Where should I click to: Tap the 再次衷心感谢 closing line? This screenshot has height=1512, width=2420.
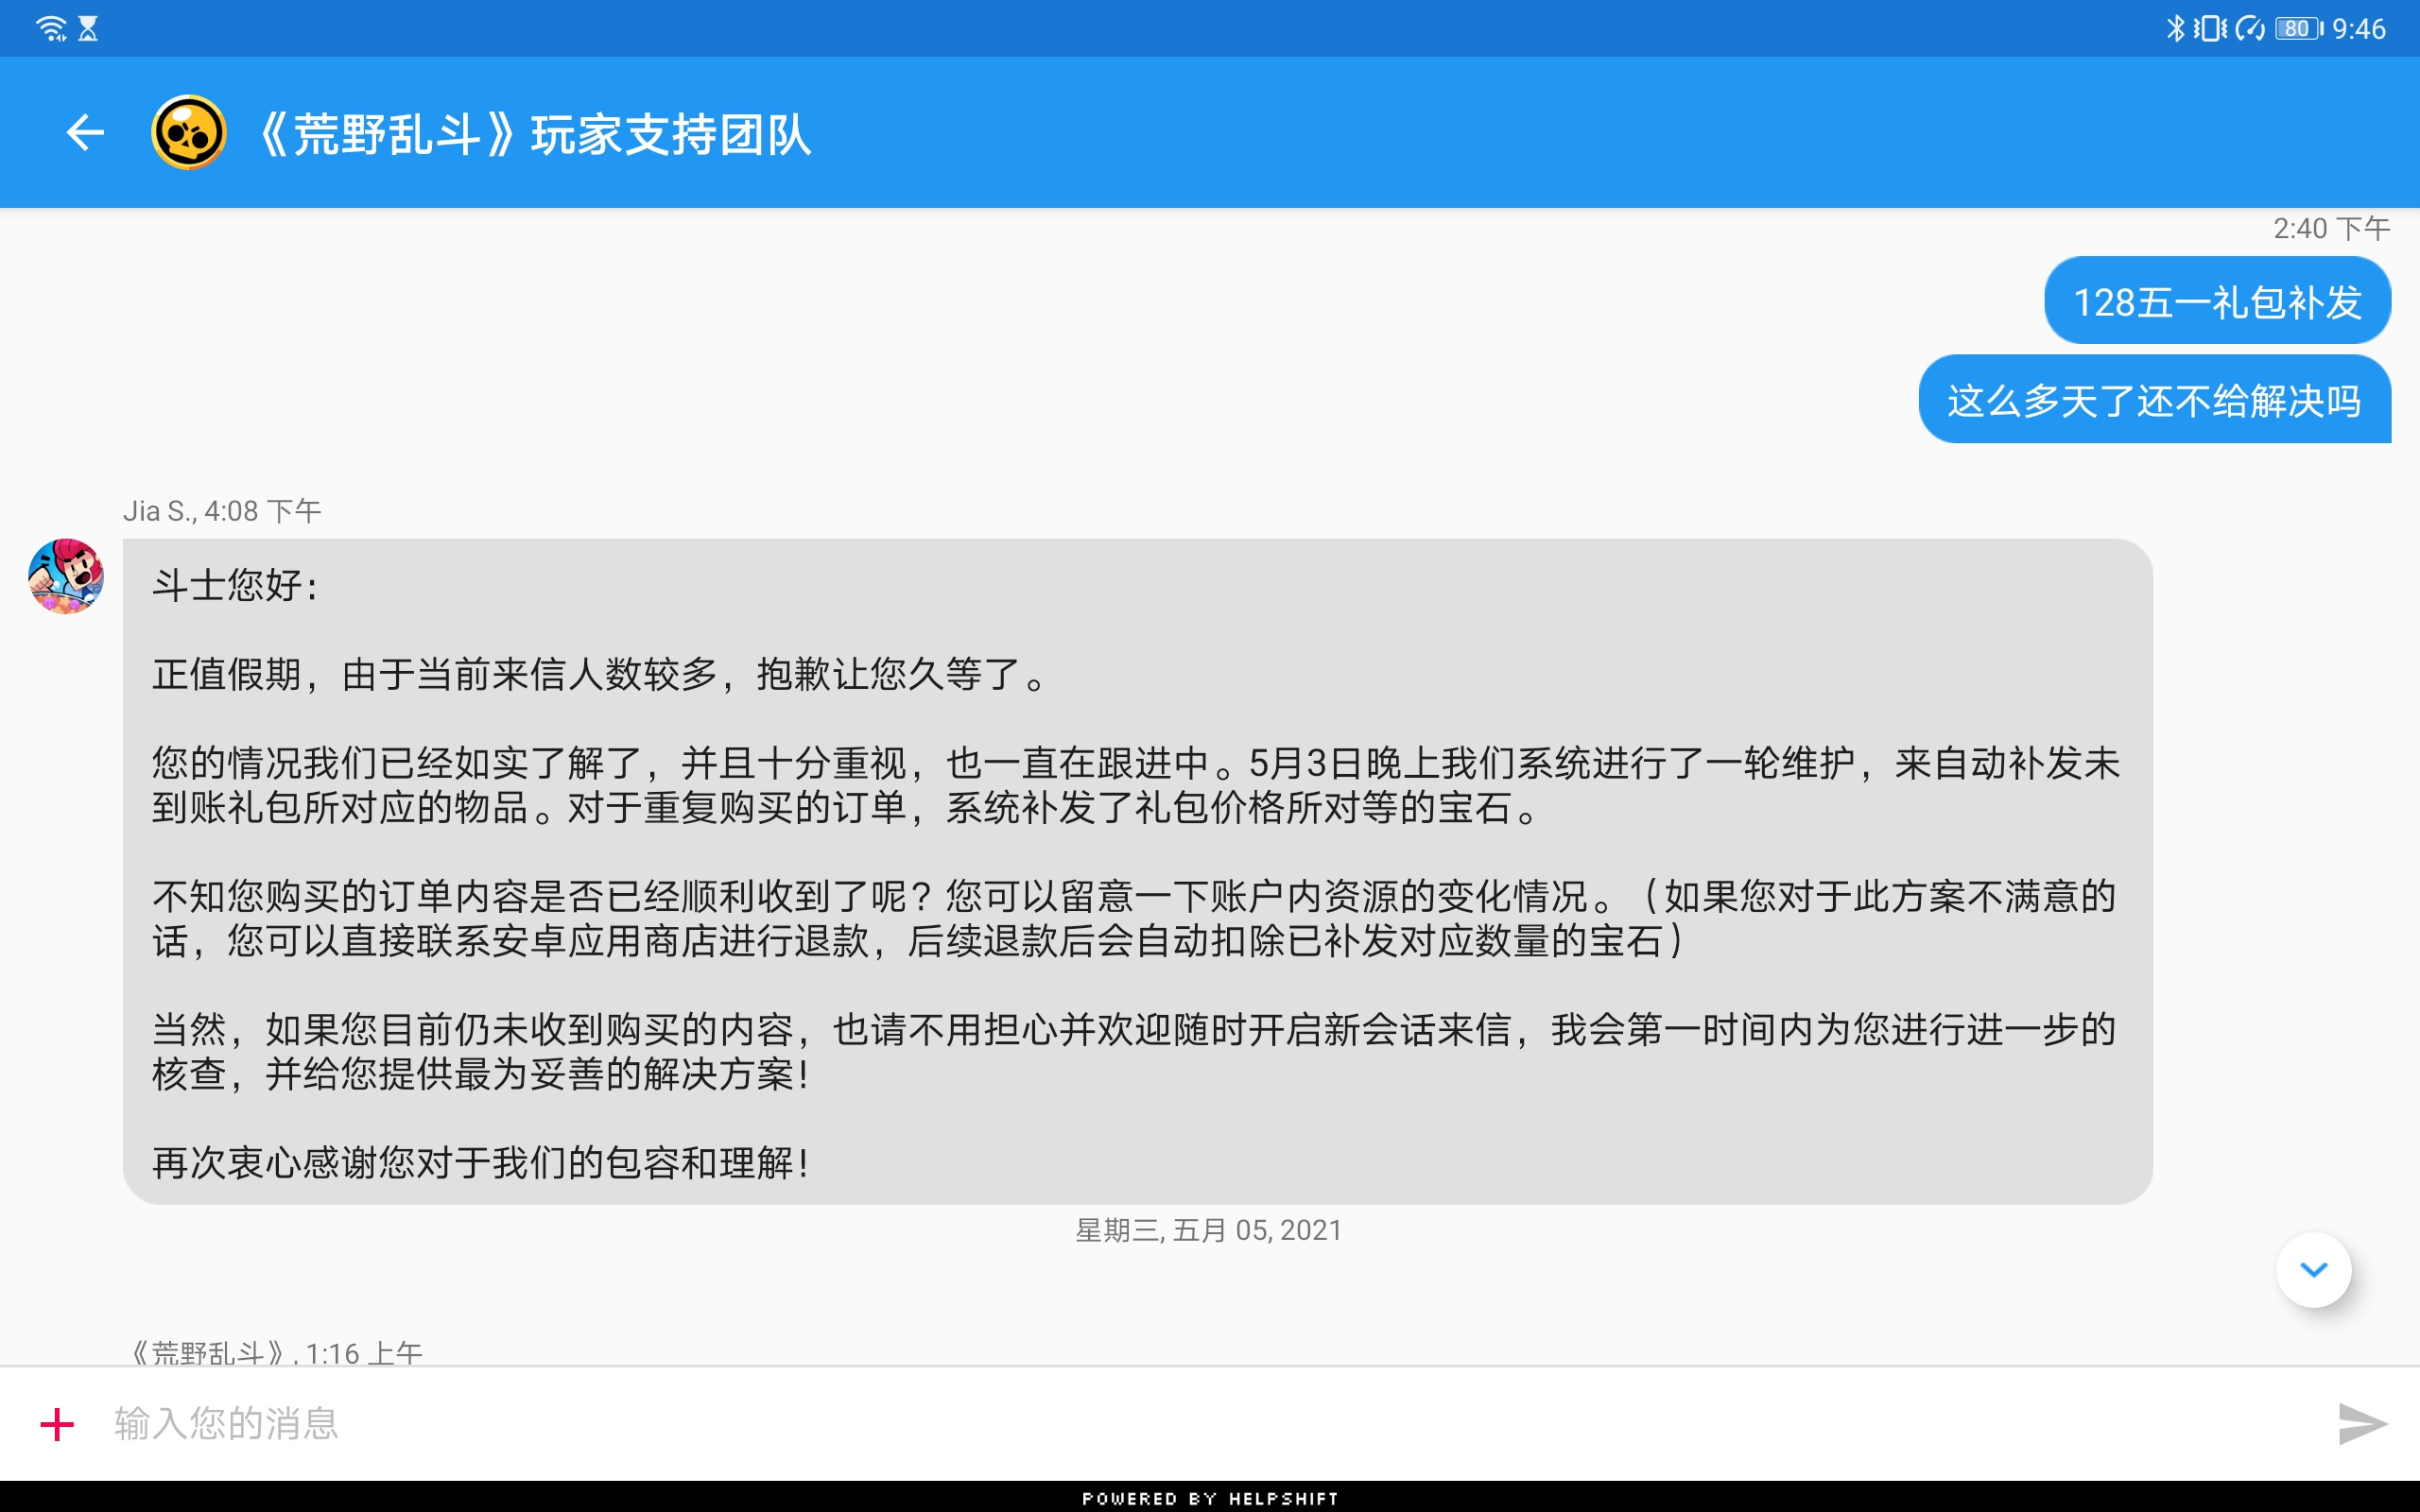point(481,1163)
